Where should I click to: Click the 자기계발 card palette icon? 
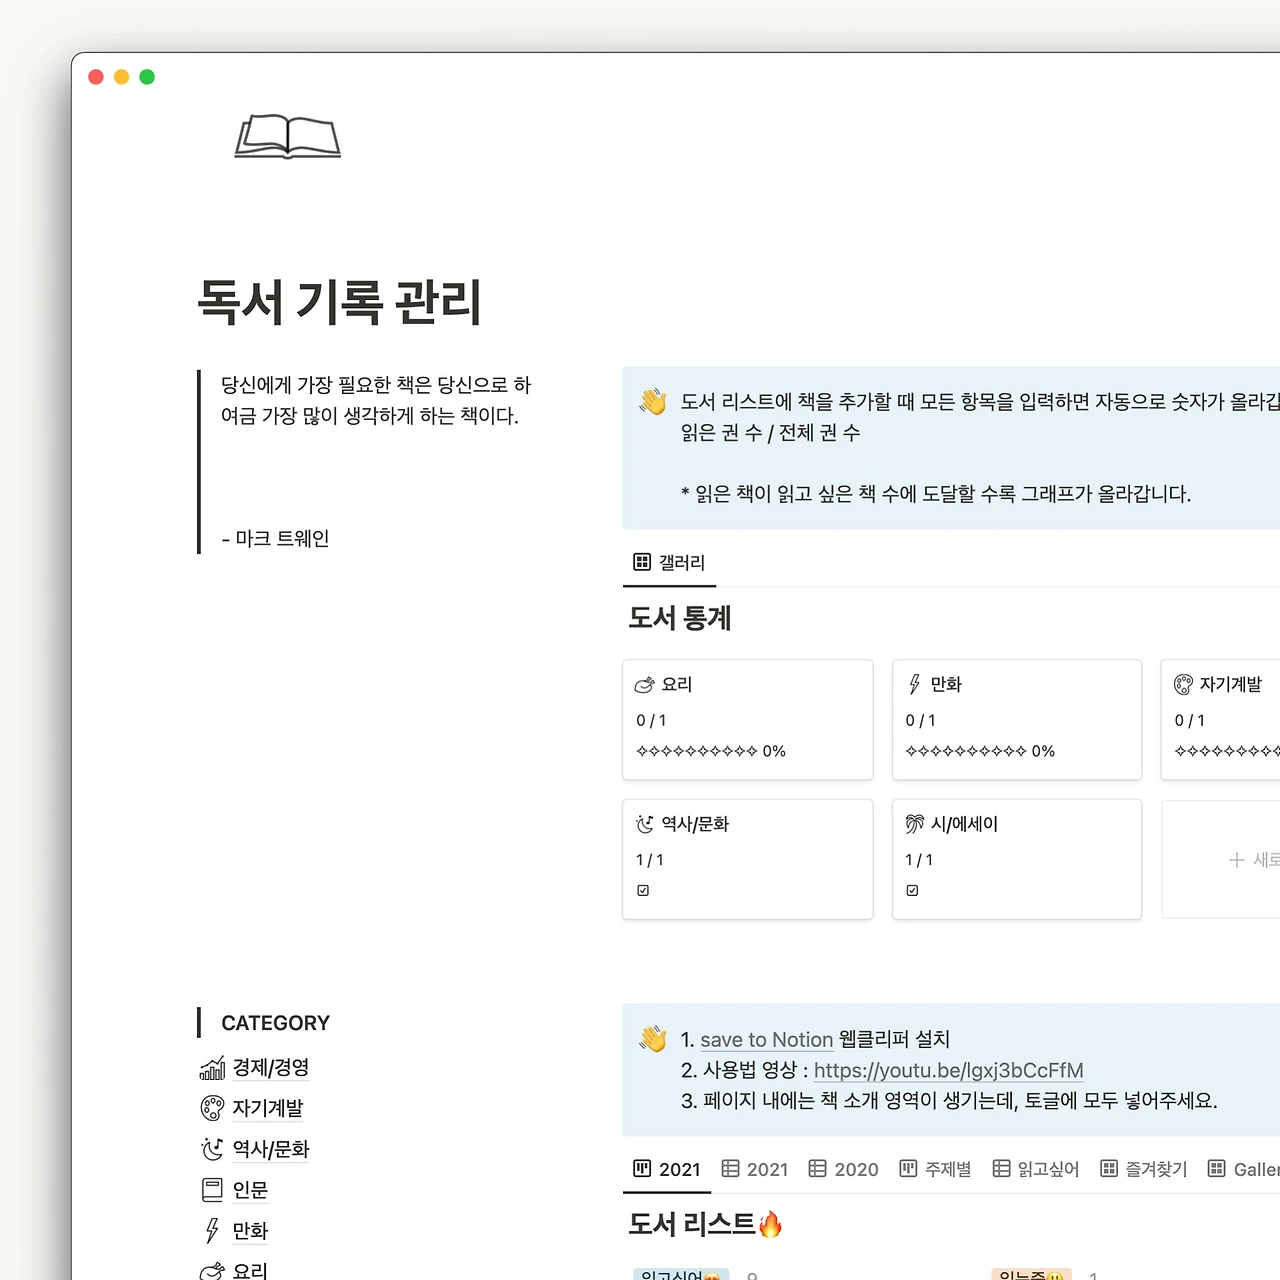point(1183,685)
